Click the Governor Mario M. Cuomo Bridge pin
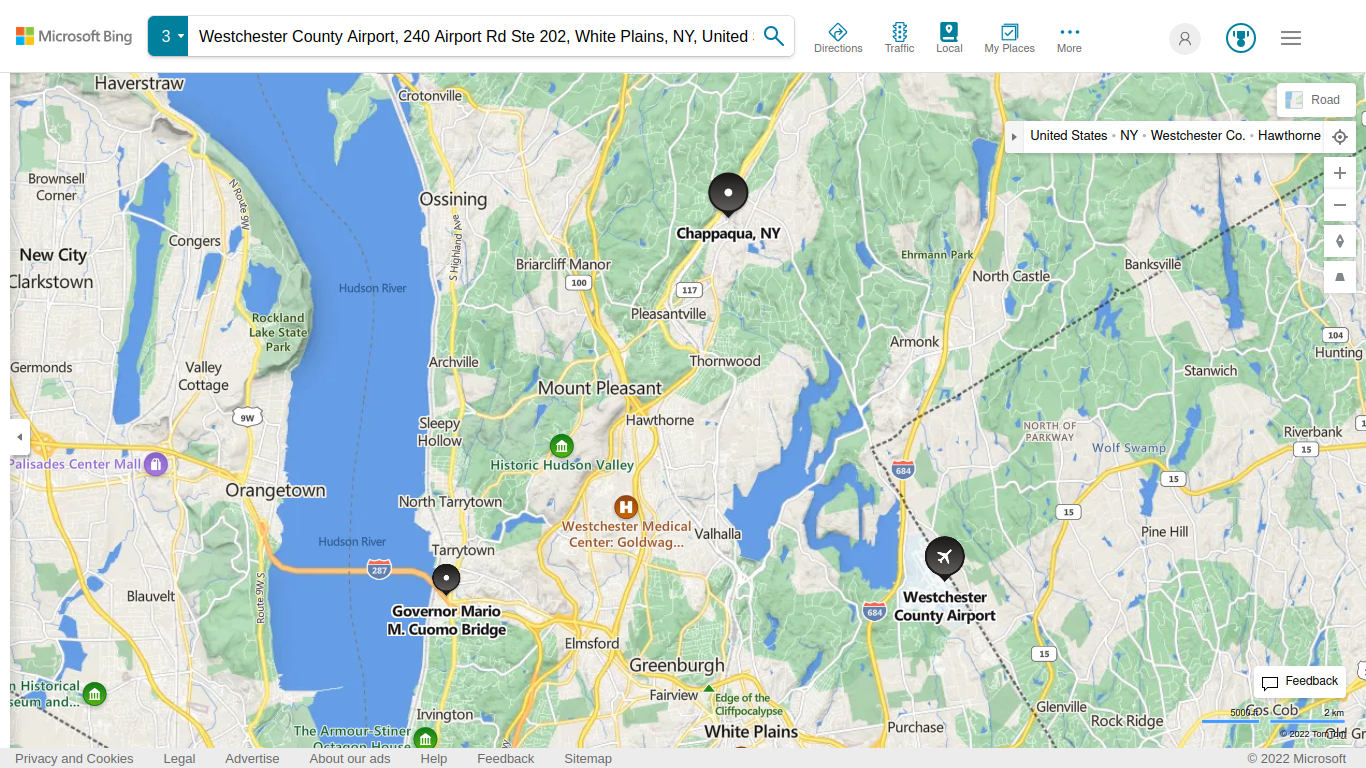Viewport: 1366px width, 768px height. pos(446,579)
